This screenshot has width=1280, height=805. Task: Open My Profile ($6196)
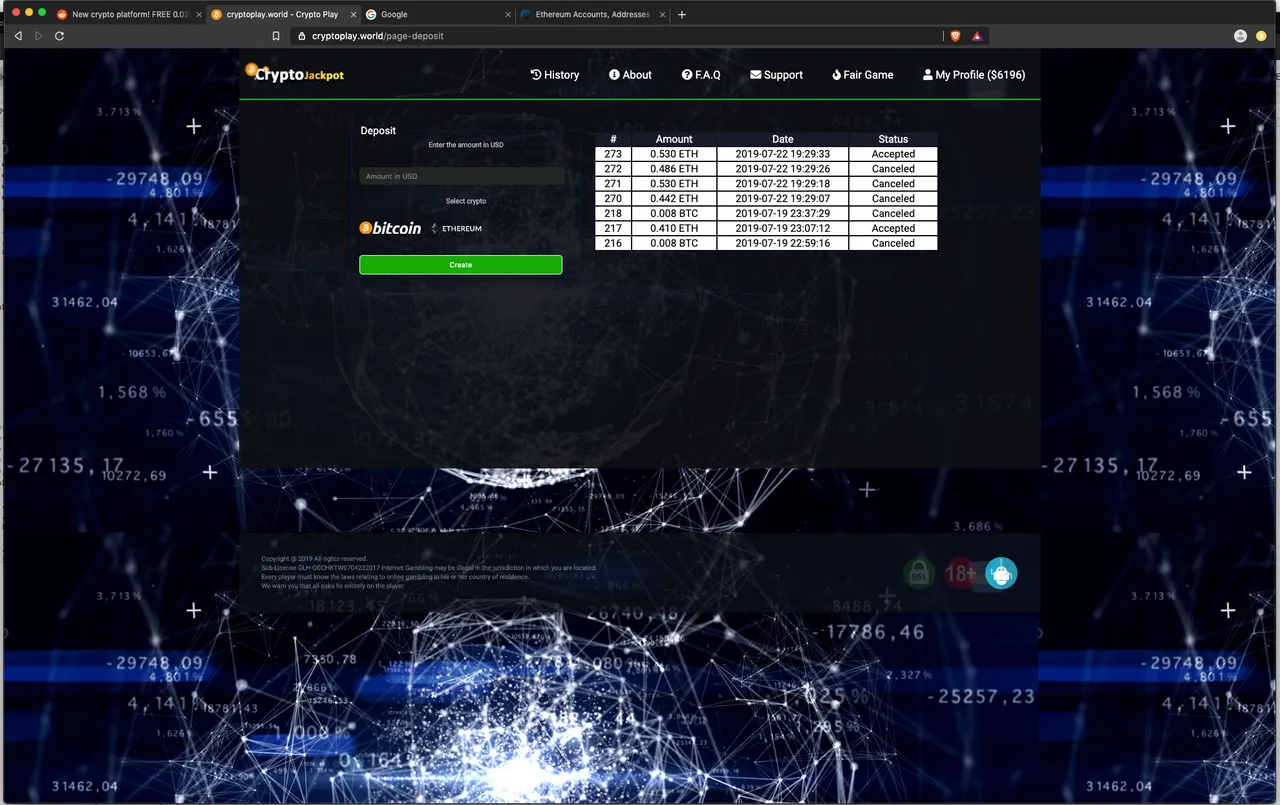(974, 75)
